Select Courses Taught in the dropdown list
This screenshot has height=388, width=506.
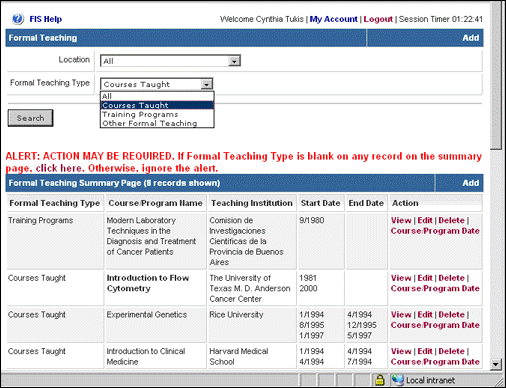157,105
